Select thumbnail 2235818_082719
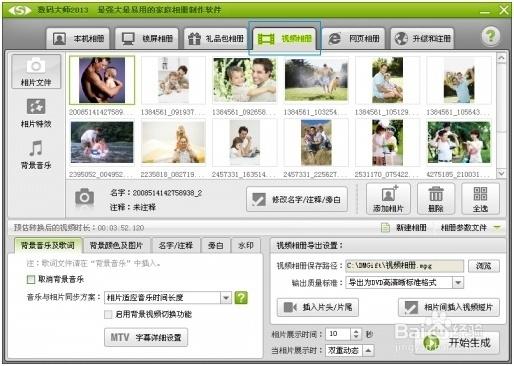514x366 pixels. 173,143
